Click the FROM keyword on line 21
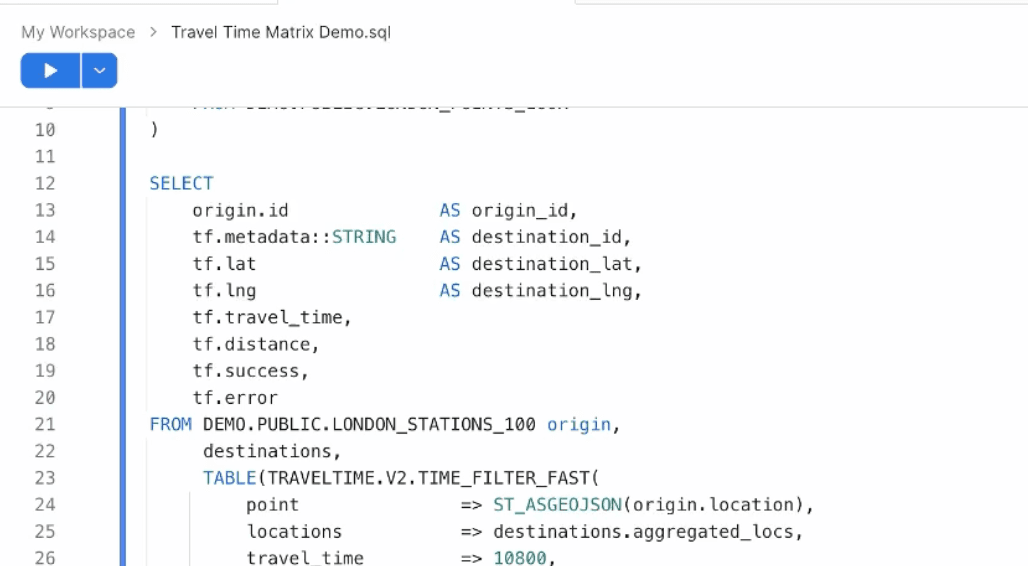Viewport: 1028px width, 566px height. 170,424
